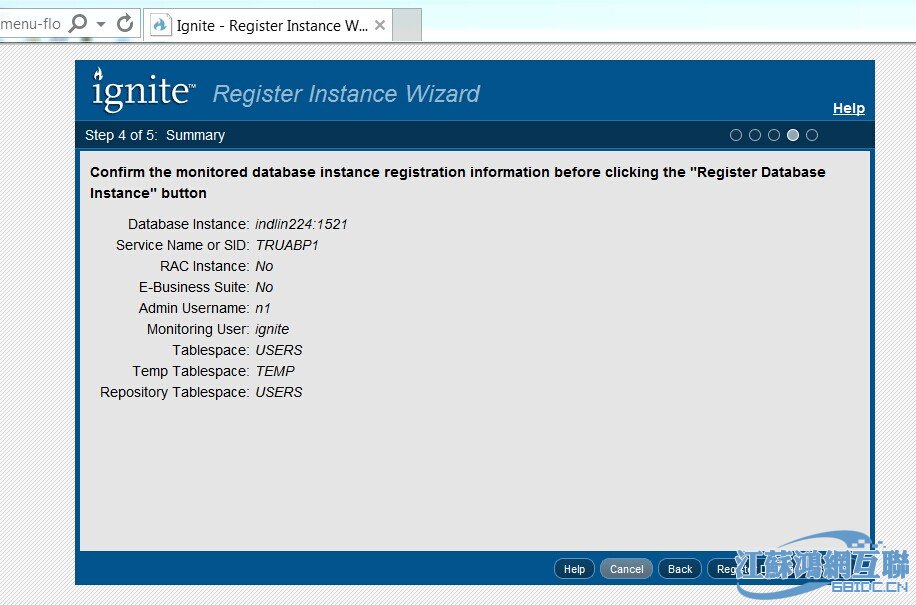916x605 pixels.
Task: Click the 'No' value beside RAC Instance
Action: (x=264, y=266)
